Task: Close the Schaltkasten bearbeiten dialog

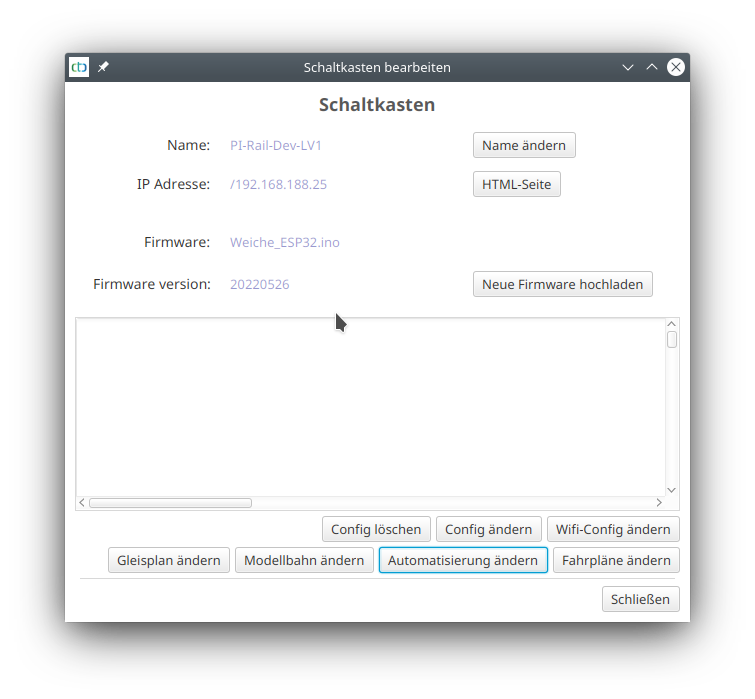Action: 676,67
